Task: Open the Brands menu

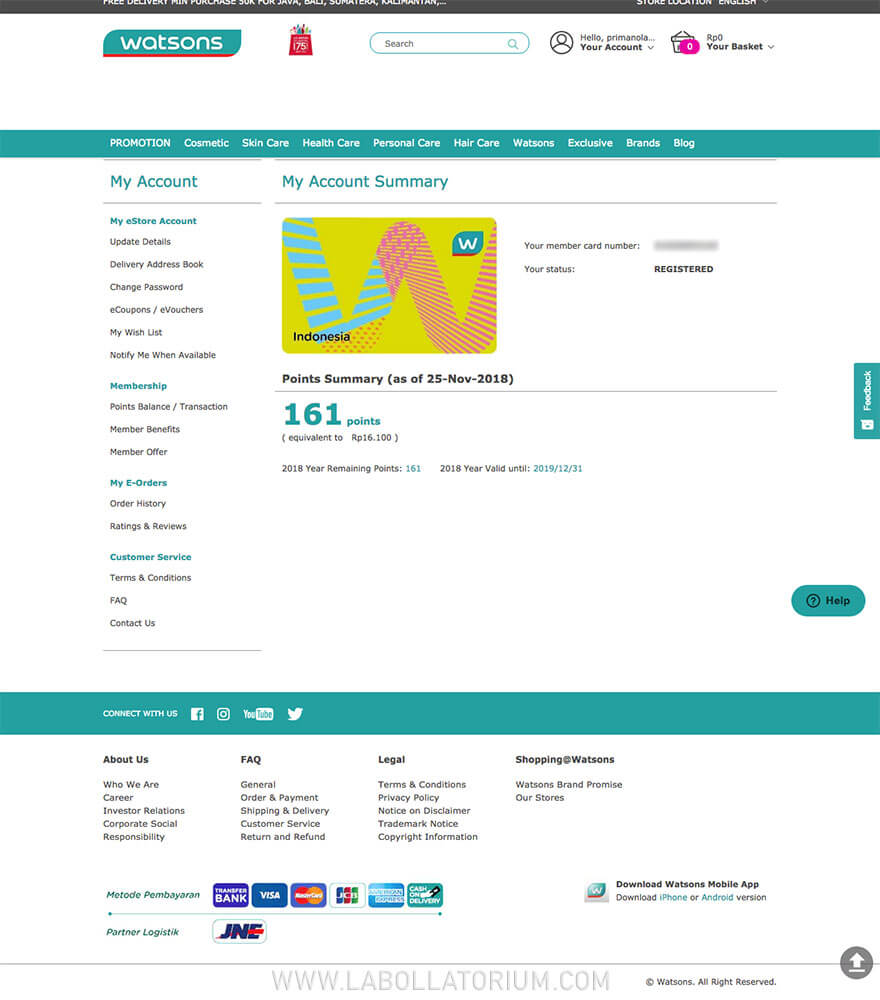Action: (x=643, y=143)
